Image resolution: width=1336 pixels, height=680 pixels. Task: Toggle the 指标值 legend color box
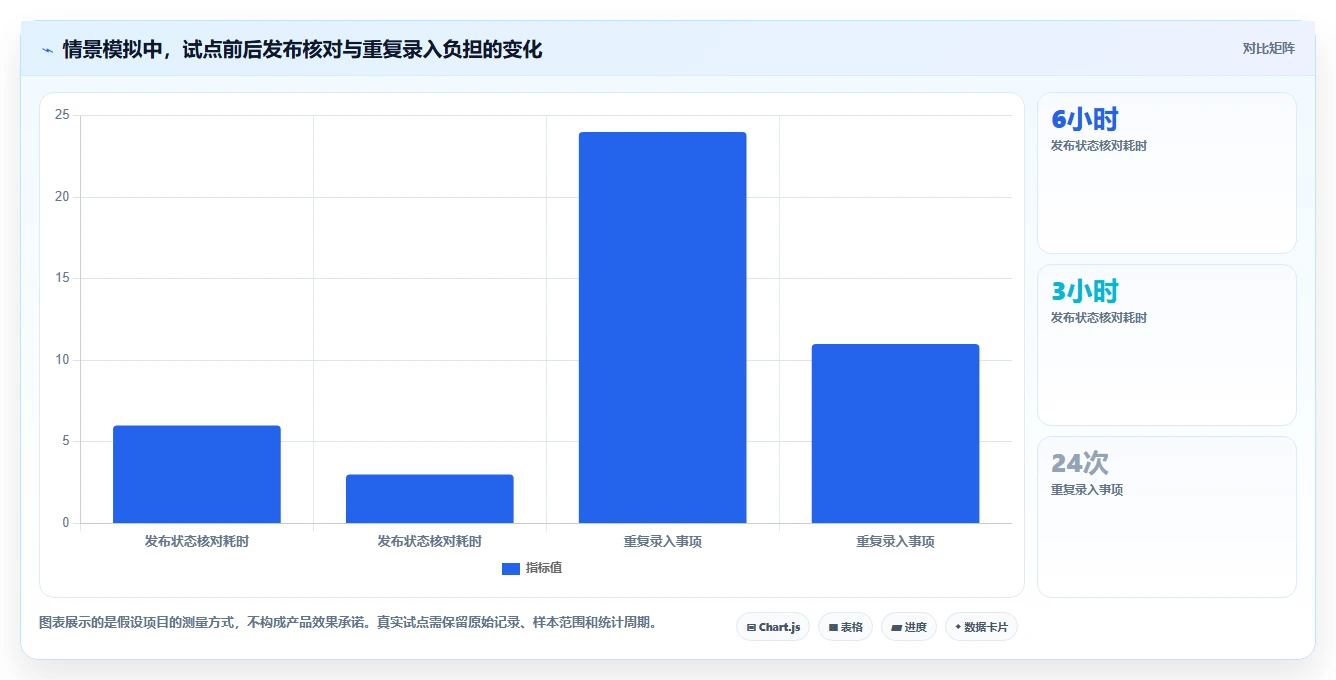coord(511,568)
